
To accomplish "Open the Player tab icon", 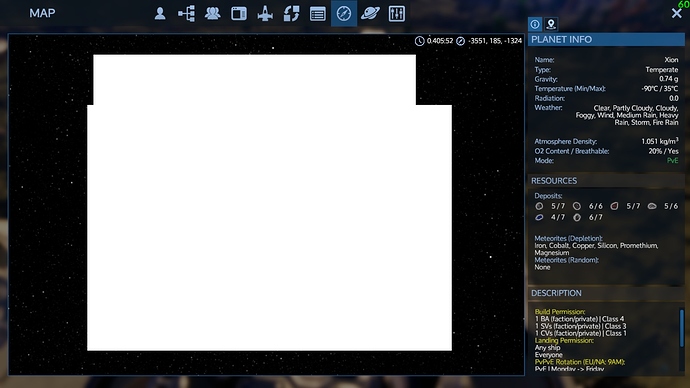I will point(160,14).
